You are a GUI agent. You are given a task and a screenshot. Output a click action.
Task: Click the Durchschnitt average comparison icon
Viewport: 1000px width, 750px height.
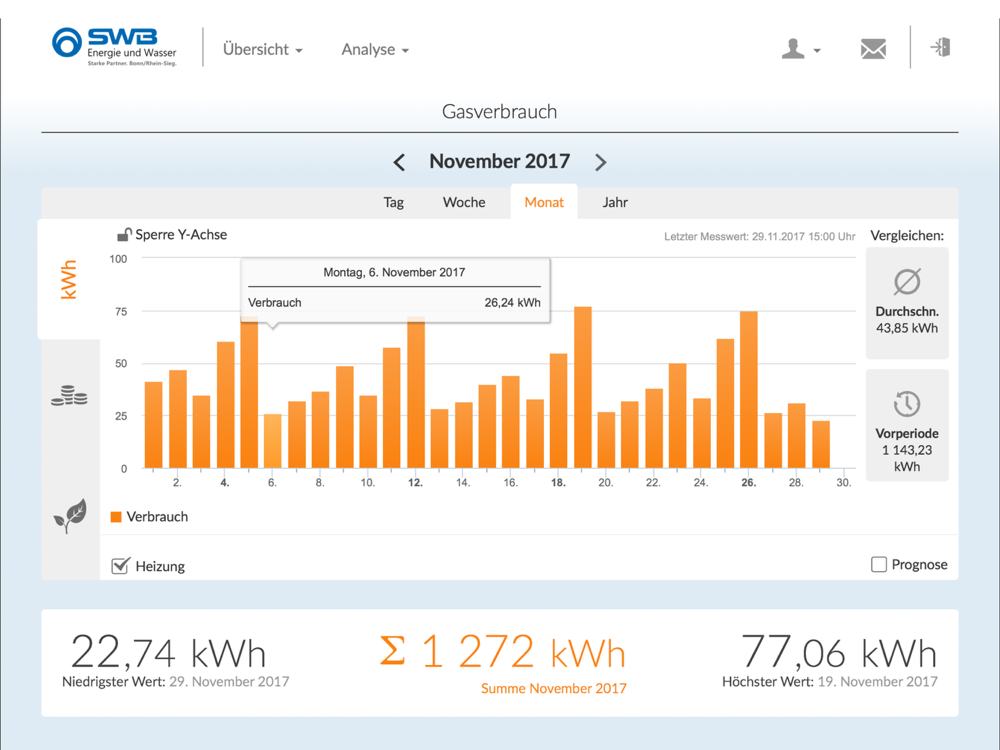(x=906, y=282)
